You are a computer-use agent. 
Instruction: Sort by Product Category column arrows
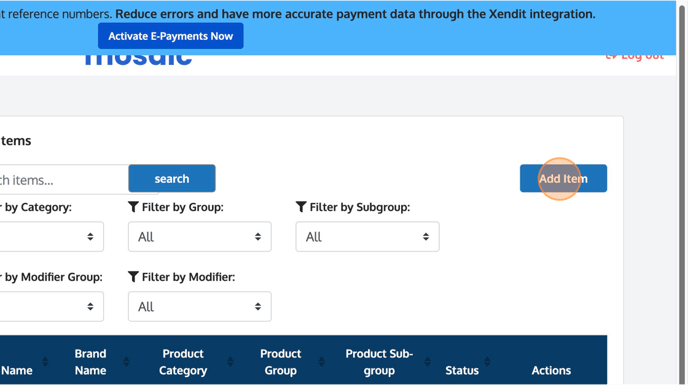pyautogui.click(x=230, y=362)
